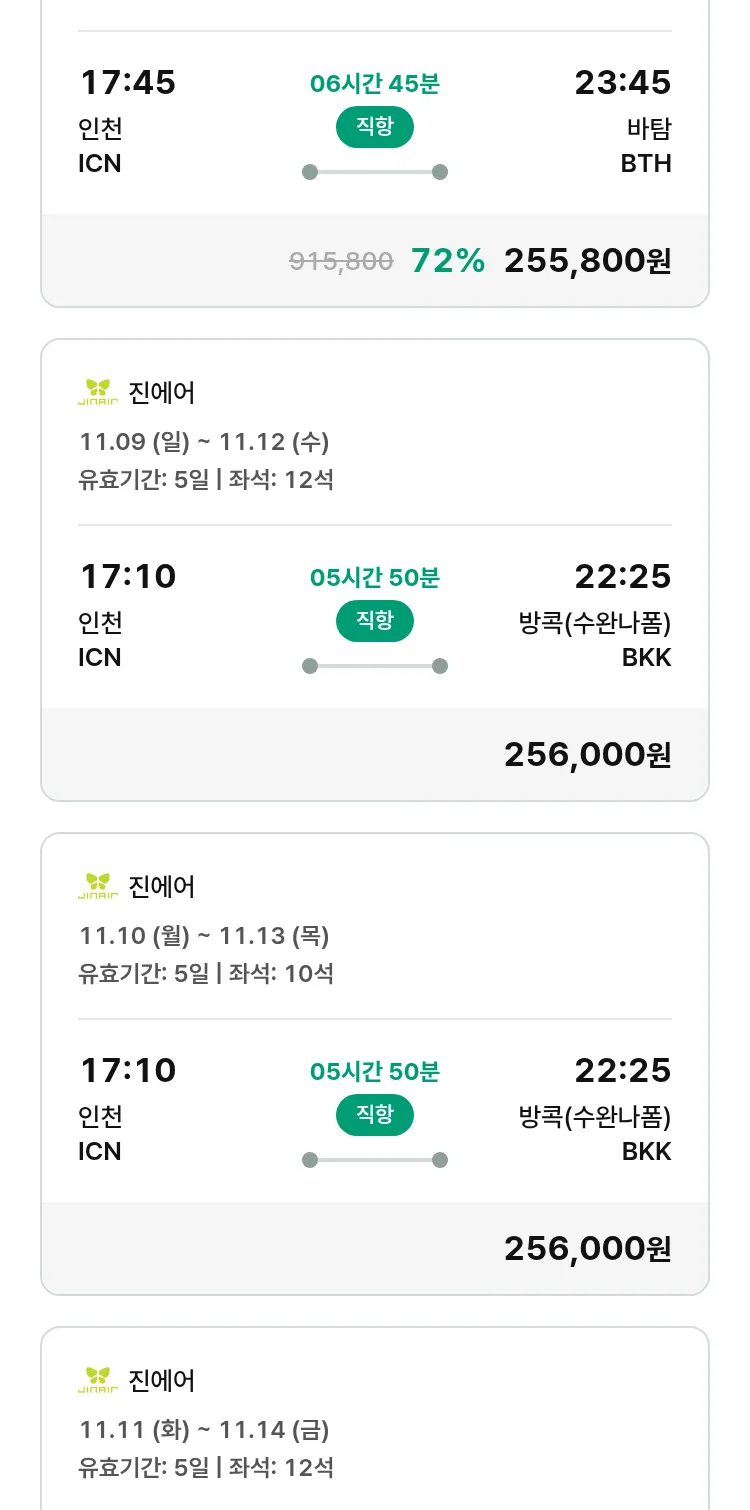Select the 256,000원 fare for the 11.09 departure
Viewport: 750px width, 1510px height.
[587, 755]
